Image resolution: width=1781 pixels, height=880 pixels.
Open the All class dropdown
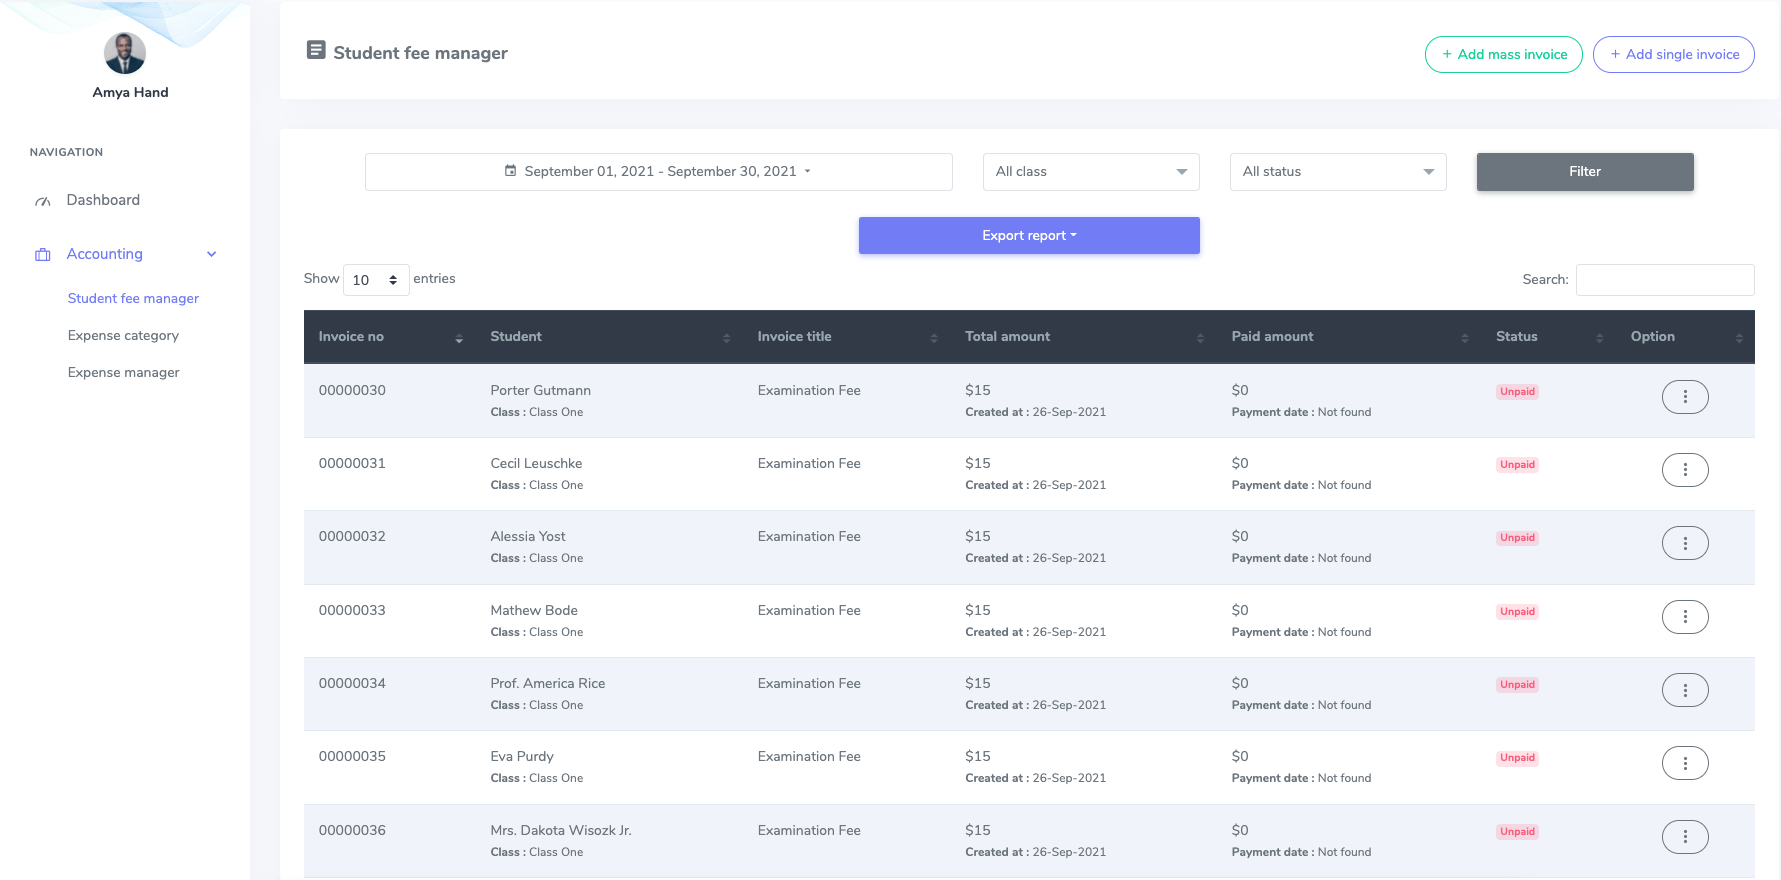1090,172
